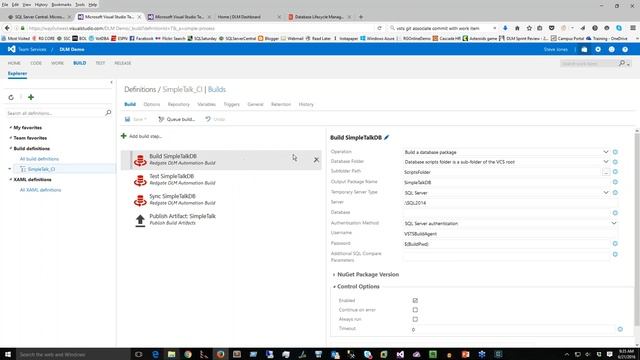Open the All XAML definitions link
The image size is (640, 360).
(x=40, y=190)
